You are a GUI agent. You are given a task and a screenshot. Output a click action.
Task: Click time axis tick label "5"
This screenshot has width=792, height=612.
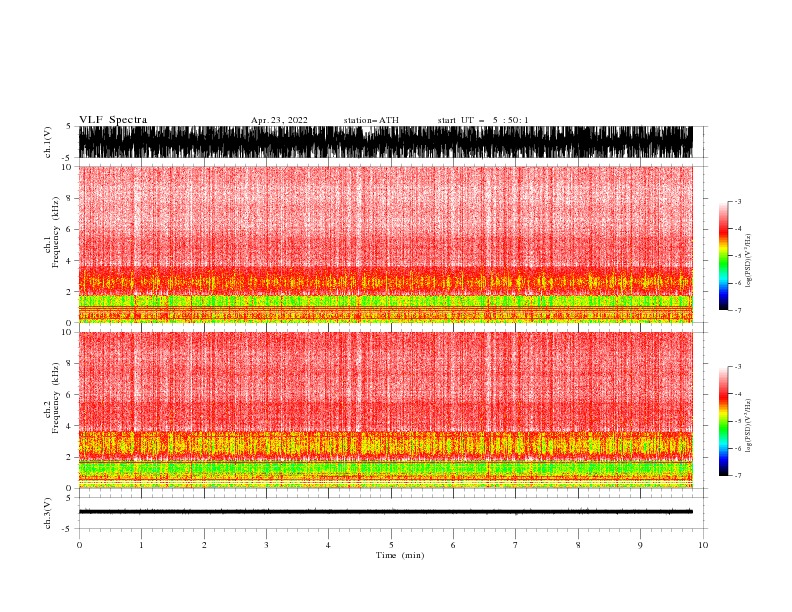pyautogui.click(x=391, y=545)
